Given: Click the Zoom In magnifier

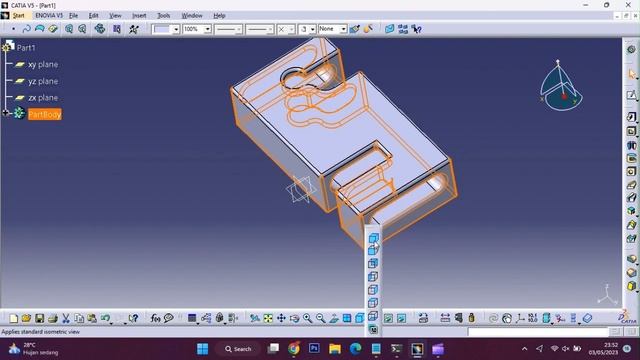Looking at the screenshot, I should pos(307,318).
